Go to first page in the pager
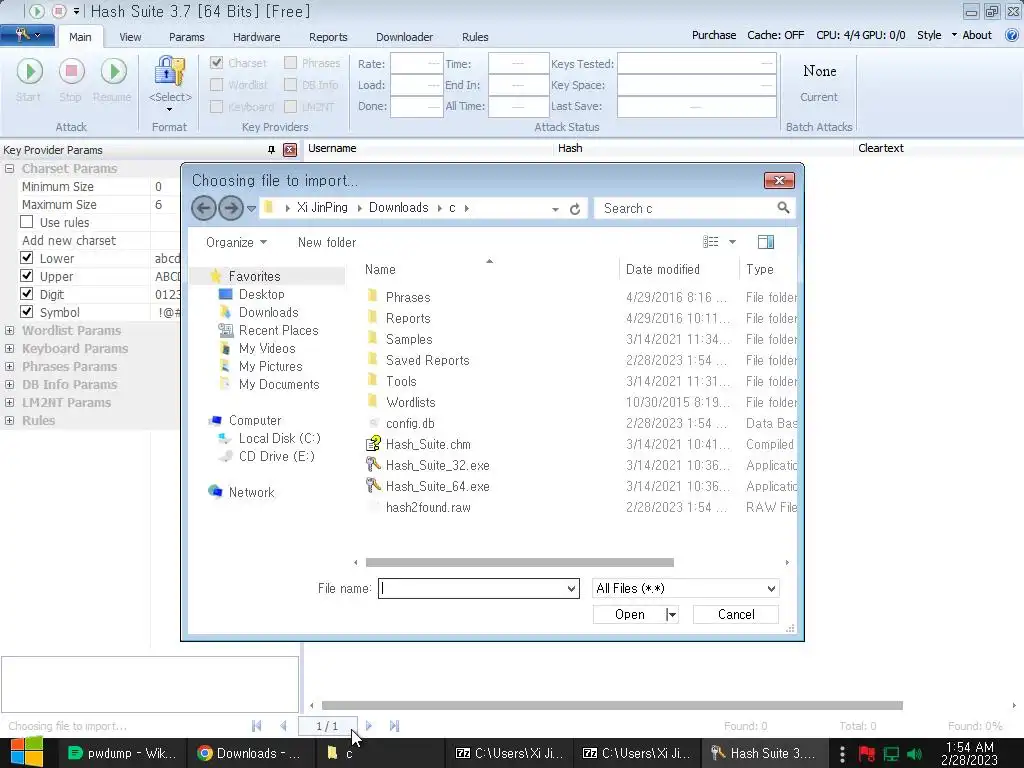 coord(257,726)
